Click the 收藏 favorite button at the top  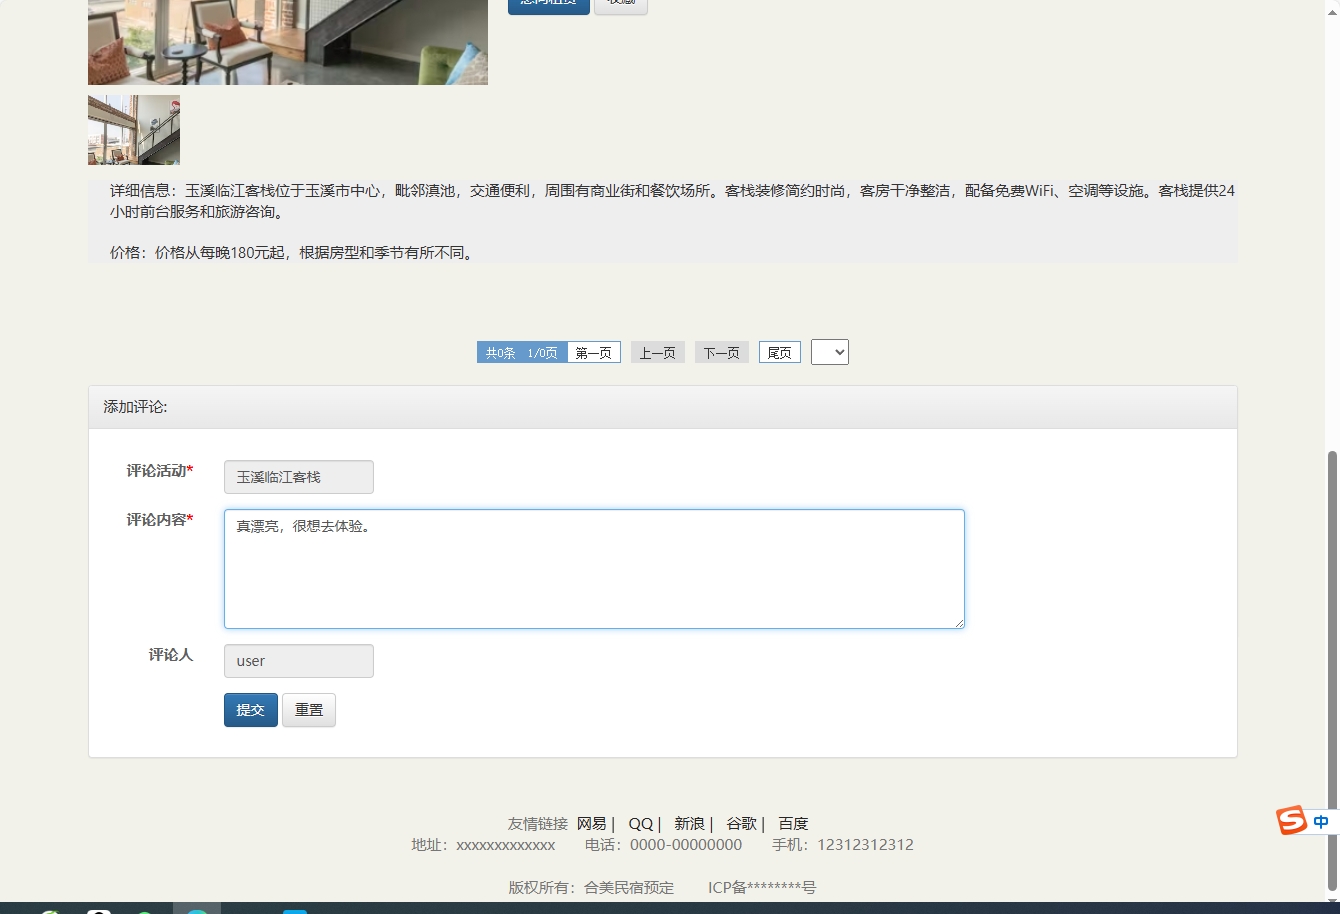[x=620, y=4]
